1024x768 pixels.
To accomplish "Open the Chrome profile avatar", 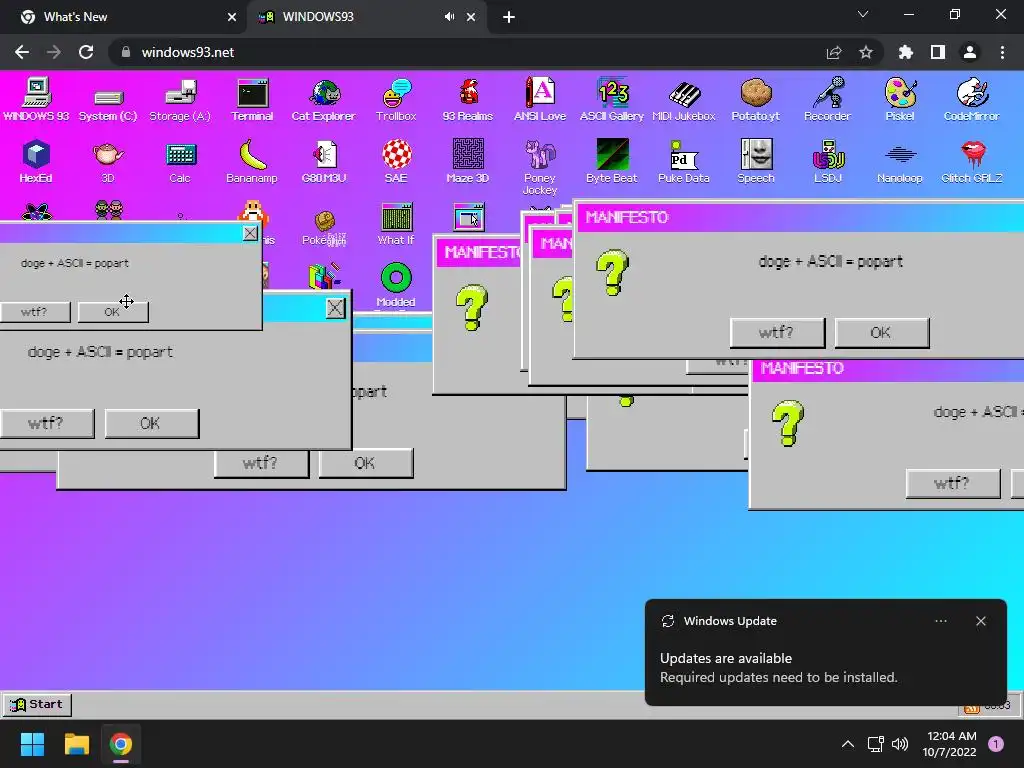I will (x=970, y=52).
